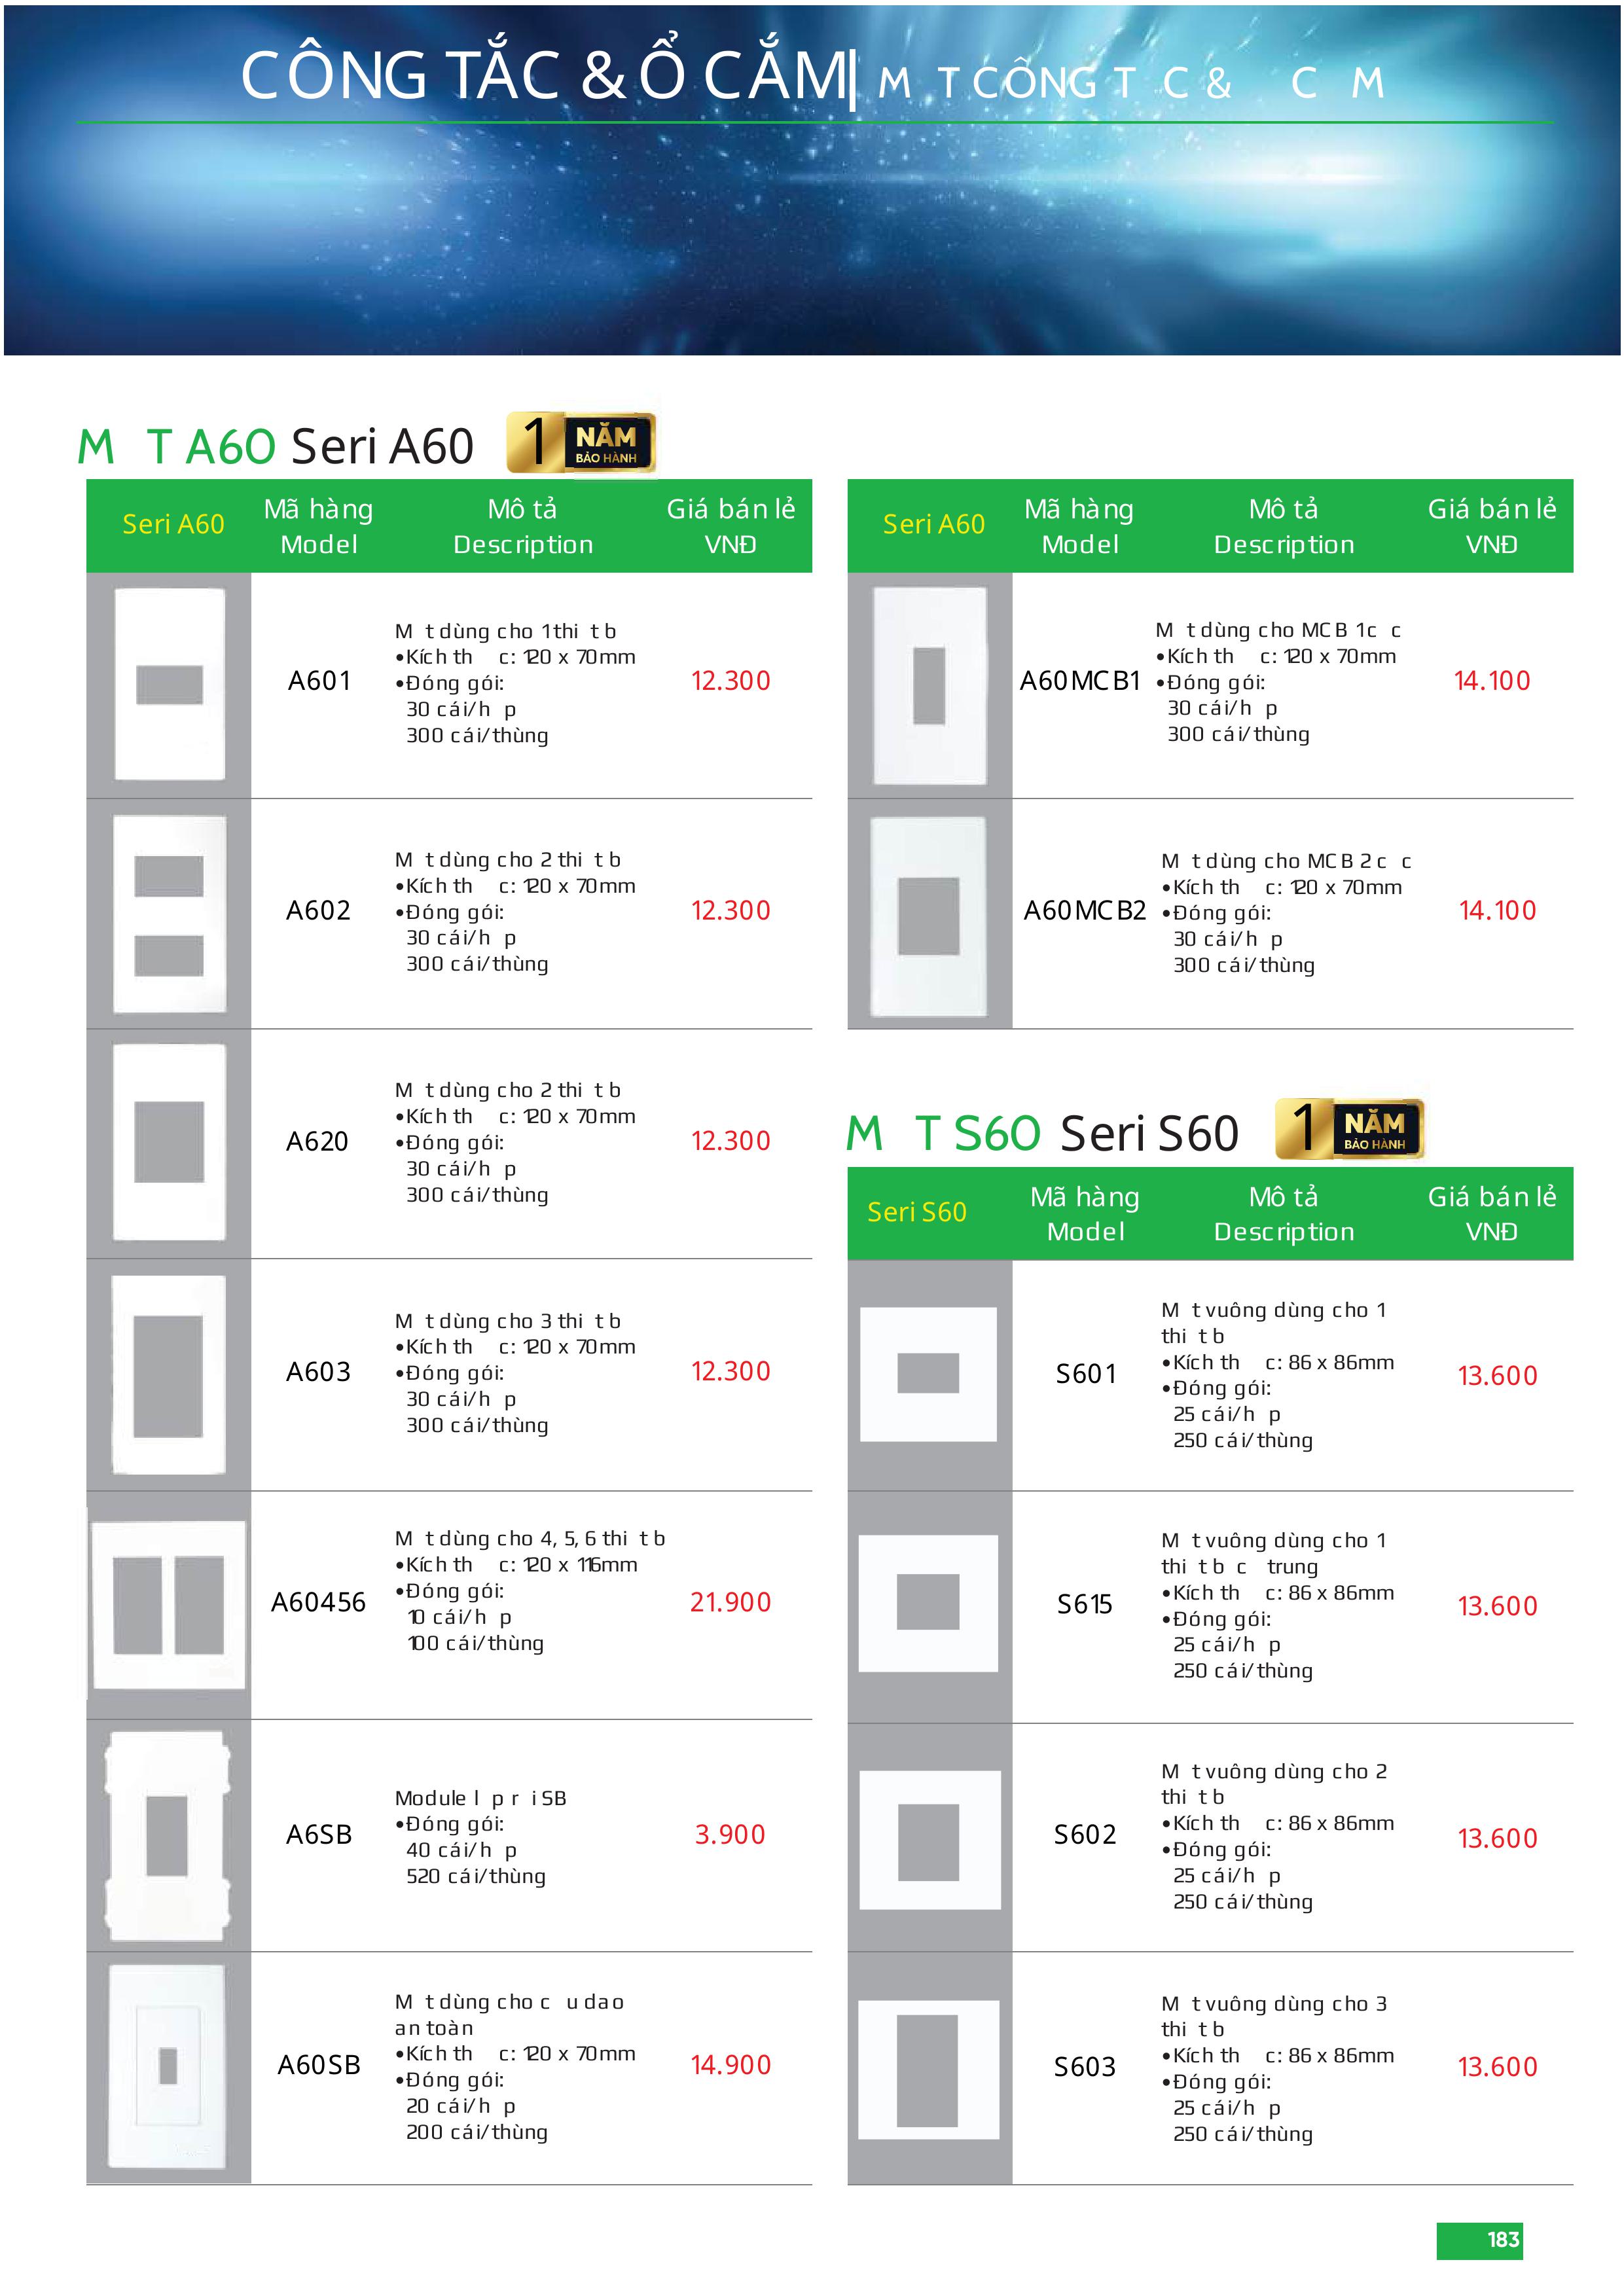Select the A6SB module product image
The image size is (1624, 2296).
(168, 1834)
